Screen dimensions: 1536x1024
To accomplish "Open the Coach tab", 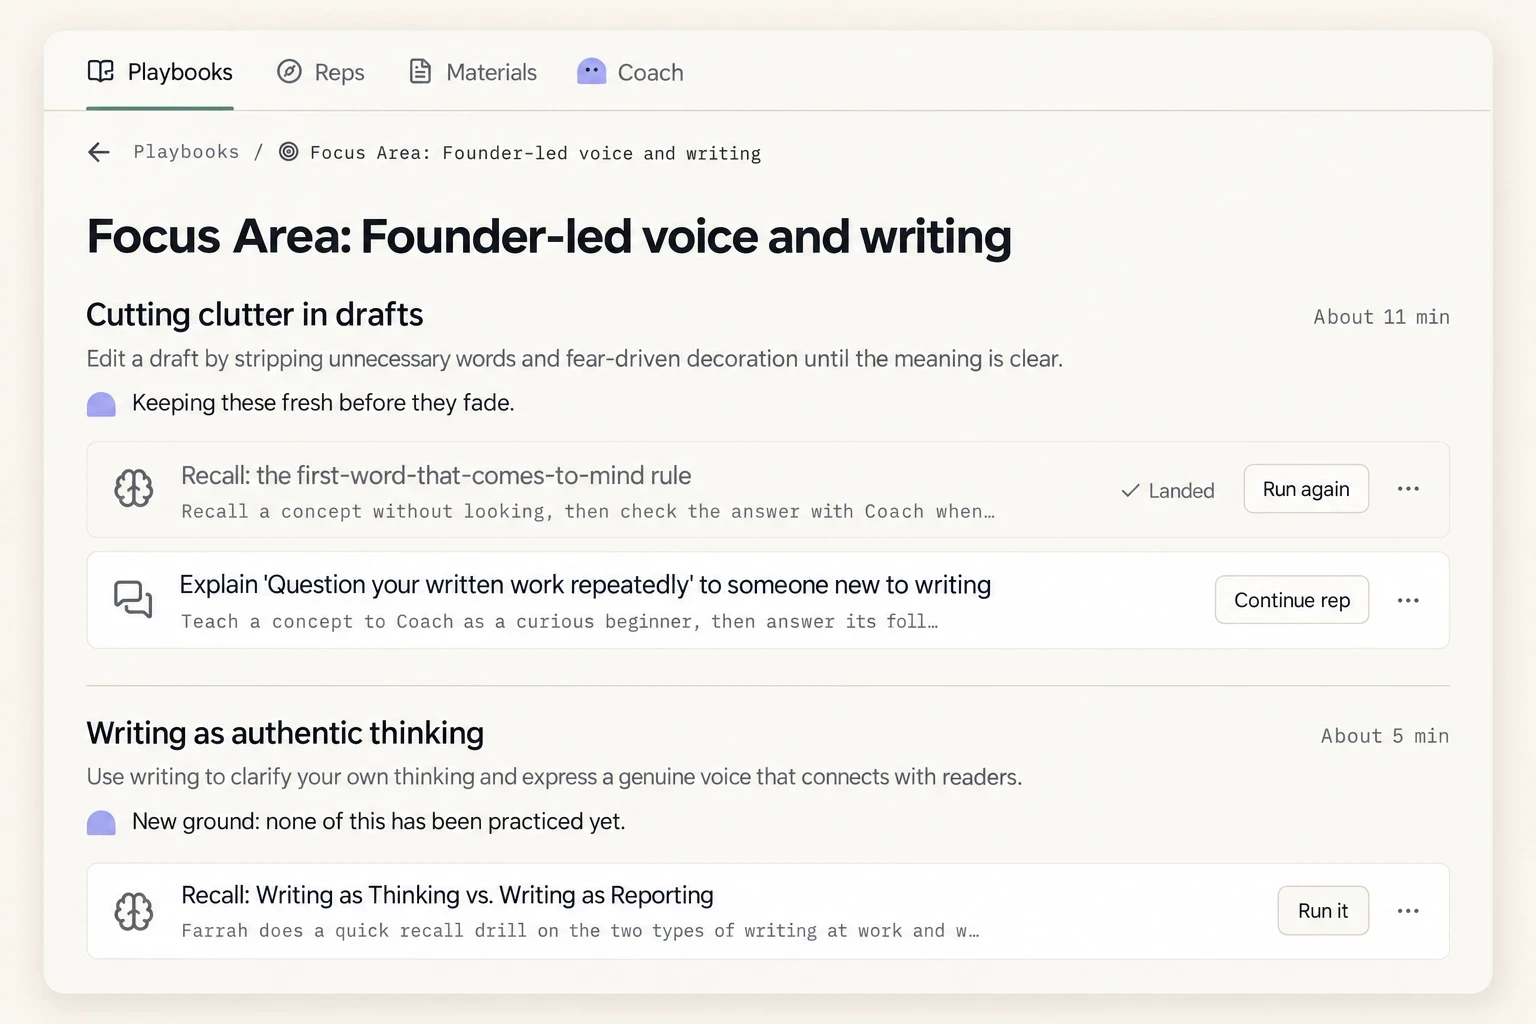I will click(631, 72).
